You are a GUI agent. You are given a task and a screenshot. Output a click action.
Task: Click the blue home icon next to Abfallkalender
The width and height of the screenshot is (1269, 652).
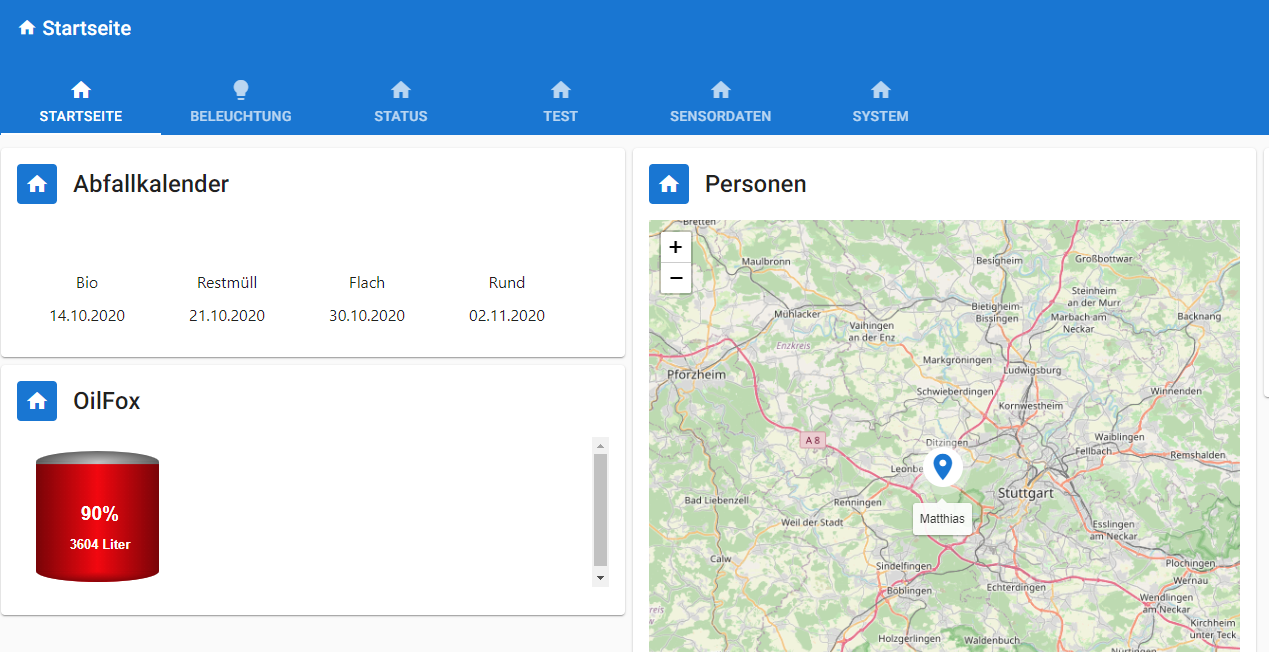pos(37,184)
